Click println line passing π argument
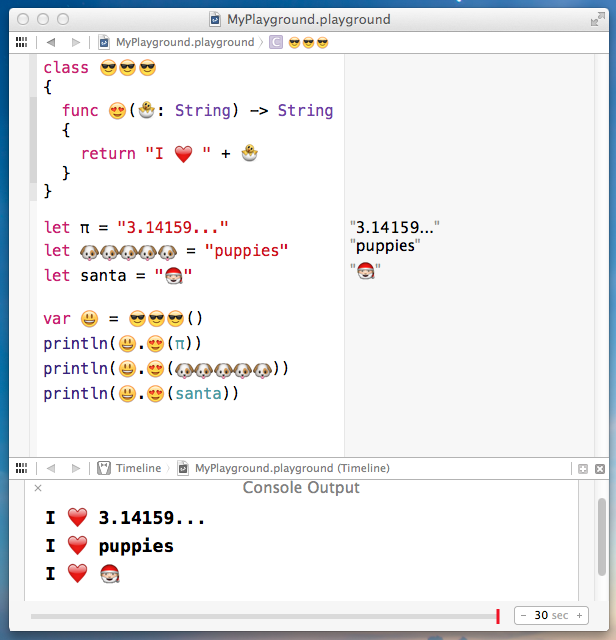This screenshot has width=616, height=640. [x=122, y=344]
